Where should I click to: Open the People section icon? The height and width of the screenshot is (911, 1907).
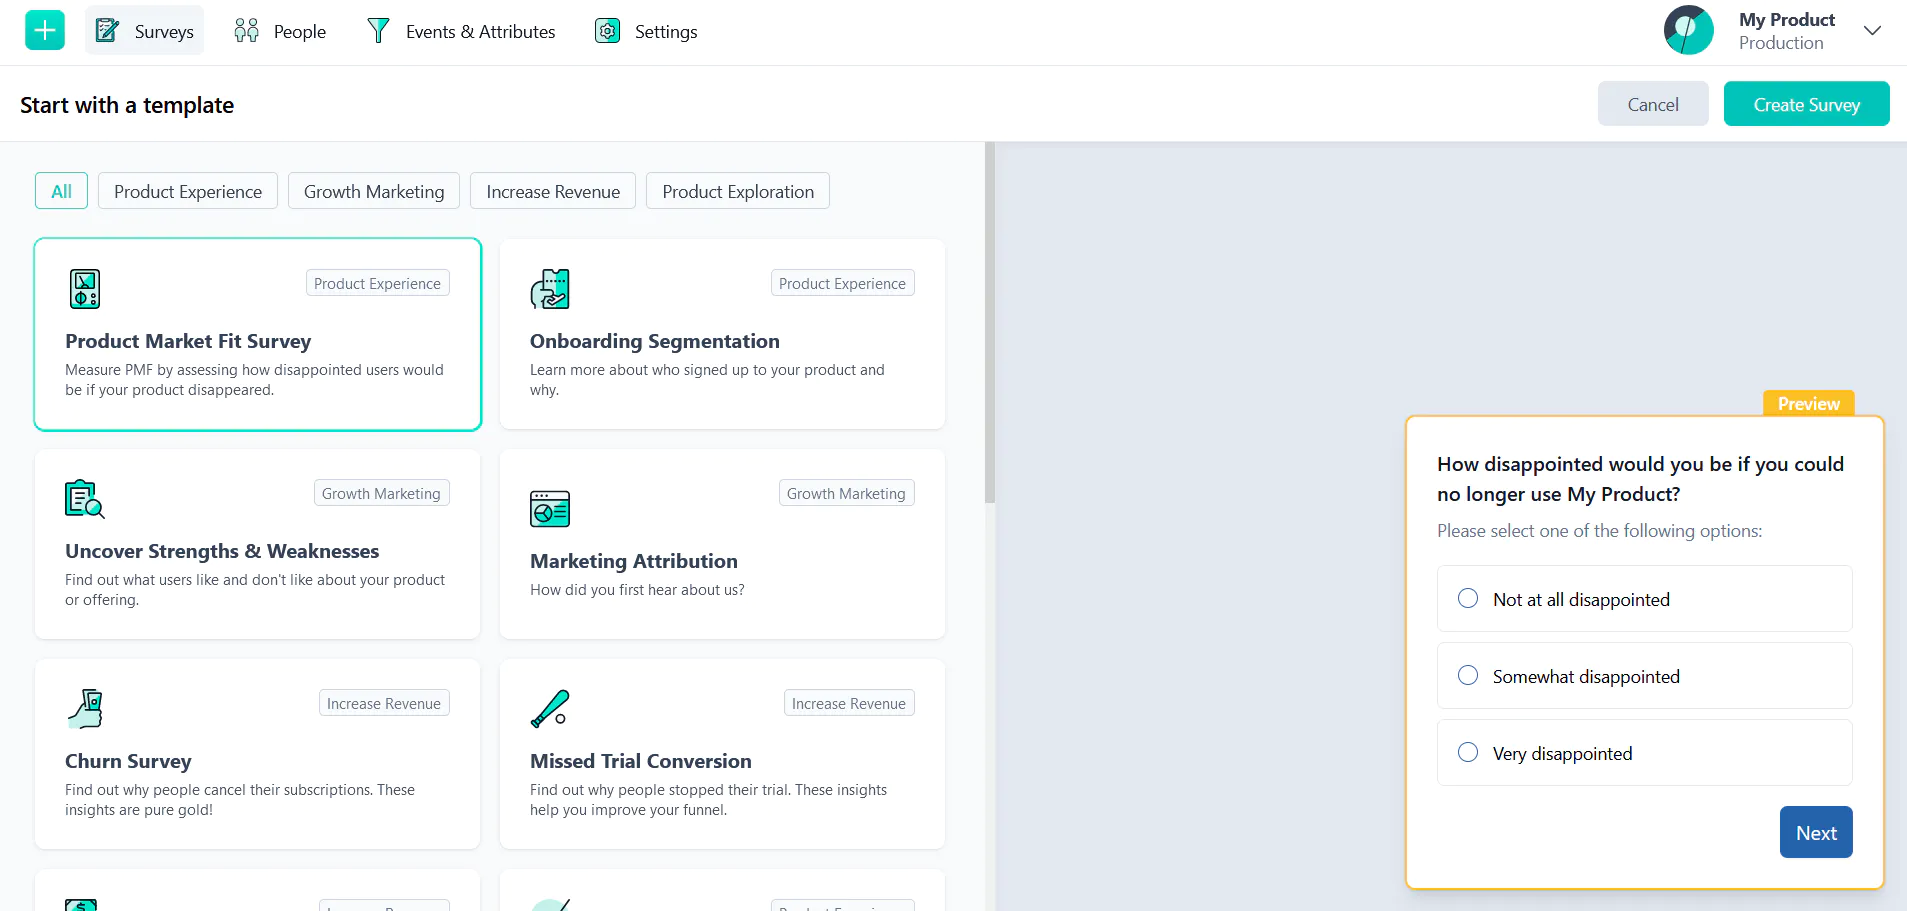pos(246,30)
